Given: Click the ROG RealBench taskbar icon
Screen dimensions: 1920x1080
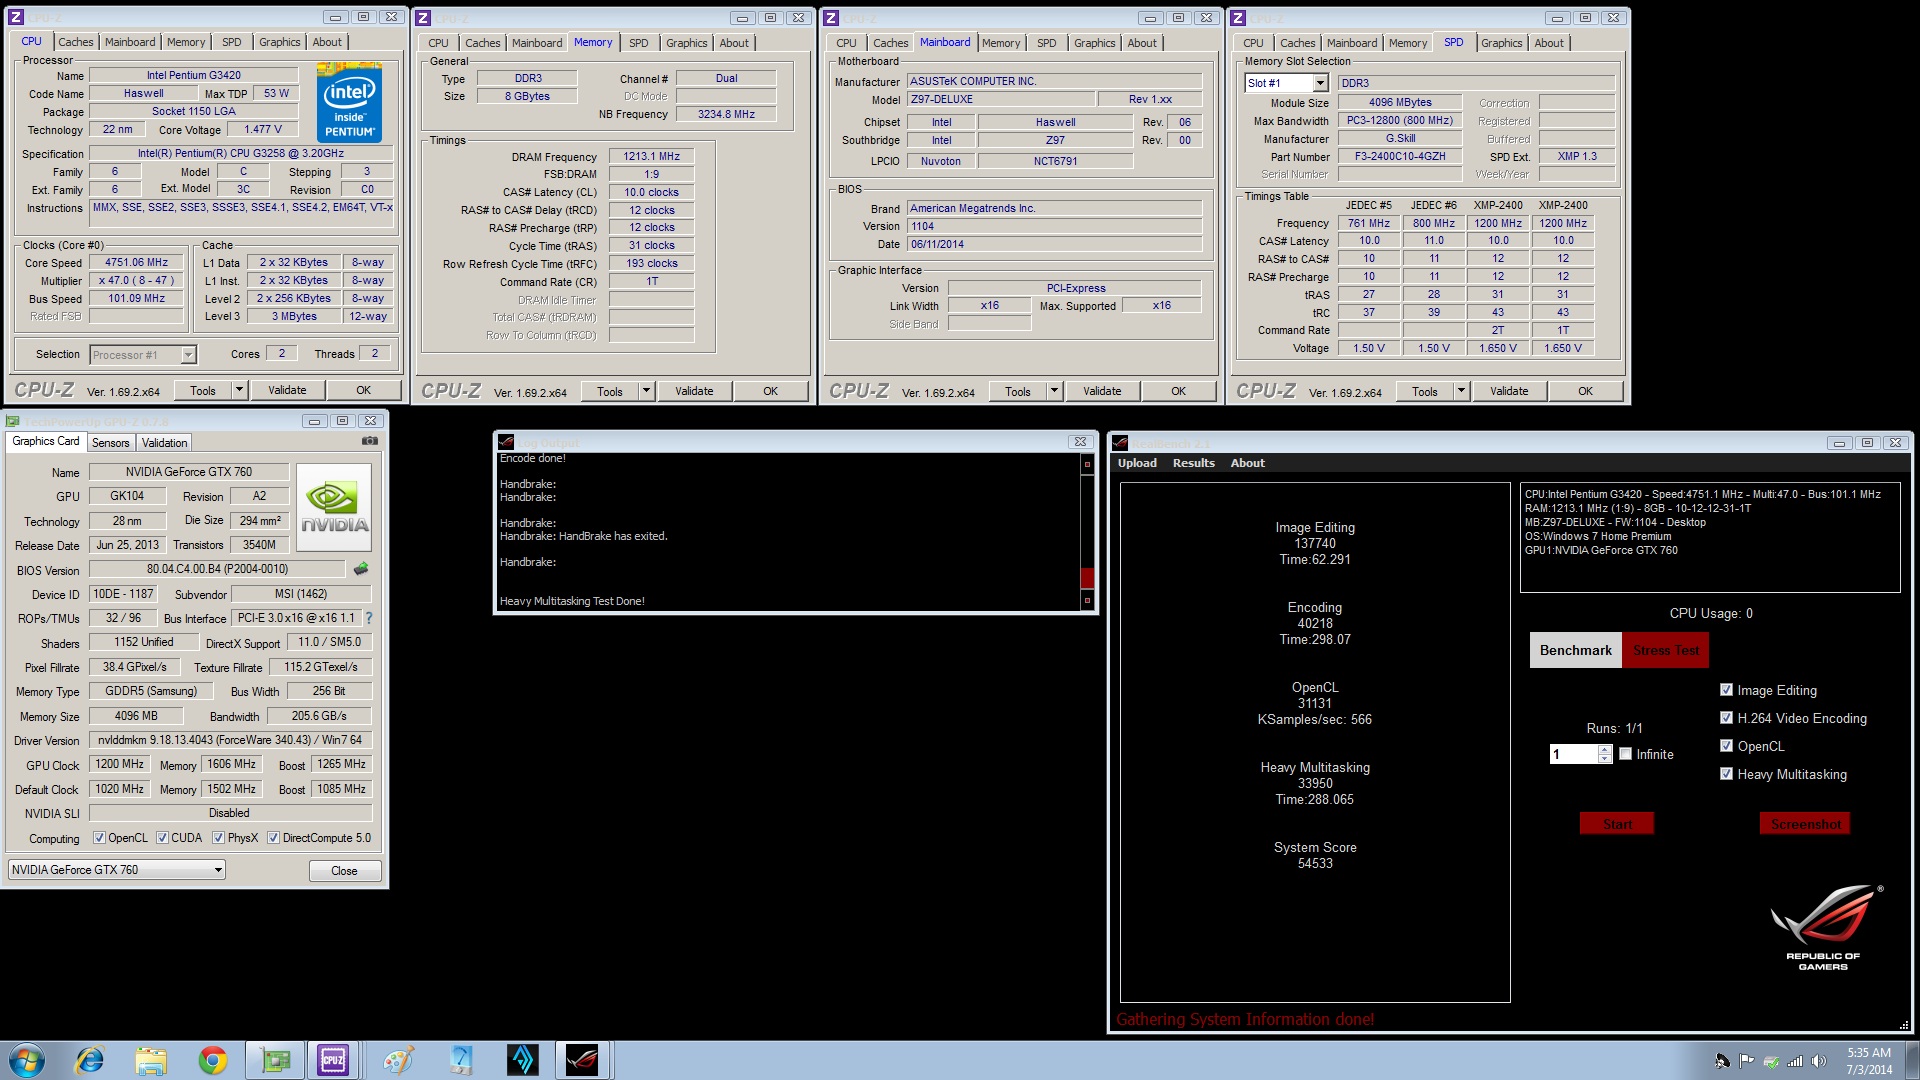Looking at the screenshot, I should [582, 1060].
